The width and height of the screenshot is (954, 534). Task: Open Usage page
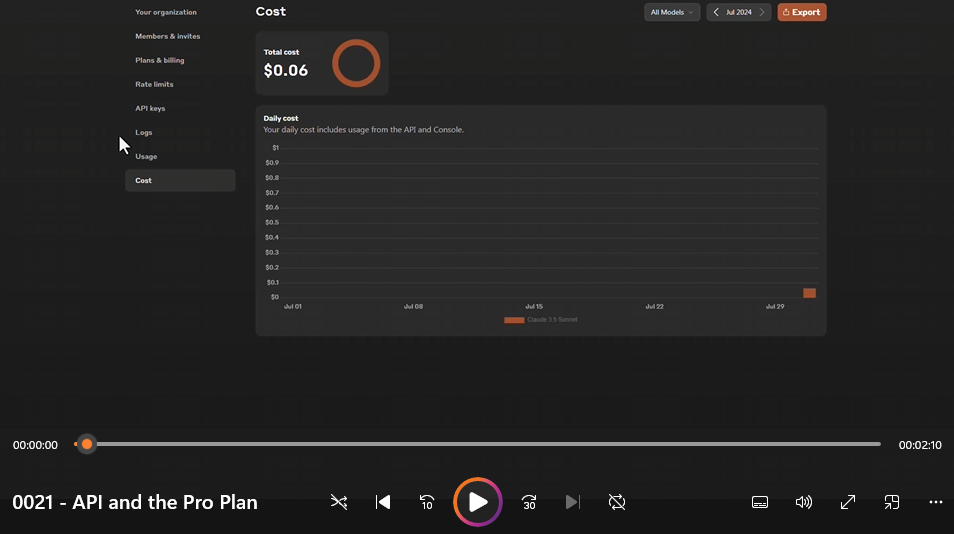click(146, 156)
